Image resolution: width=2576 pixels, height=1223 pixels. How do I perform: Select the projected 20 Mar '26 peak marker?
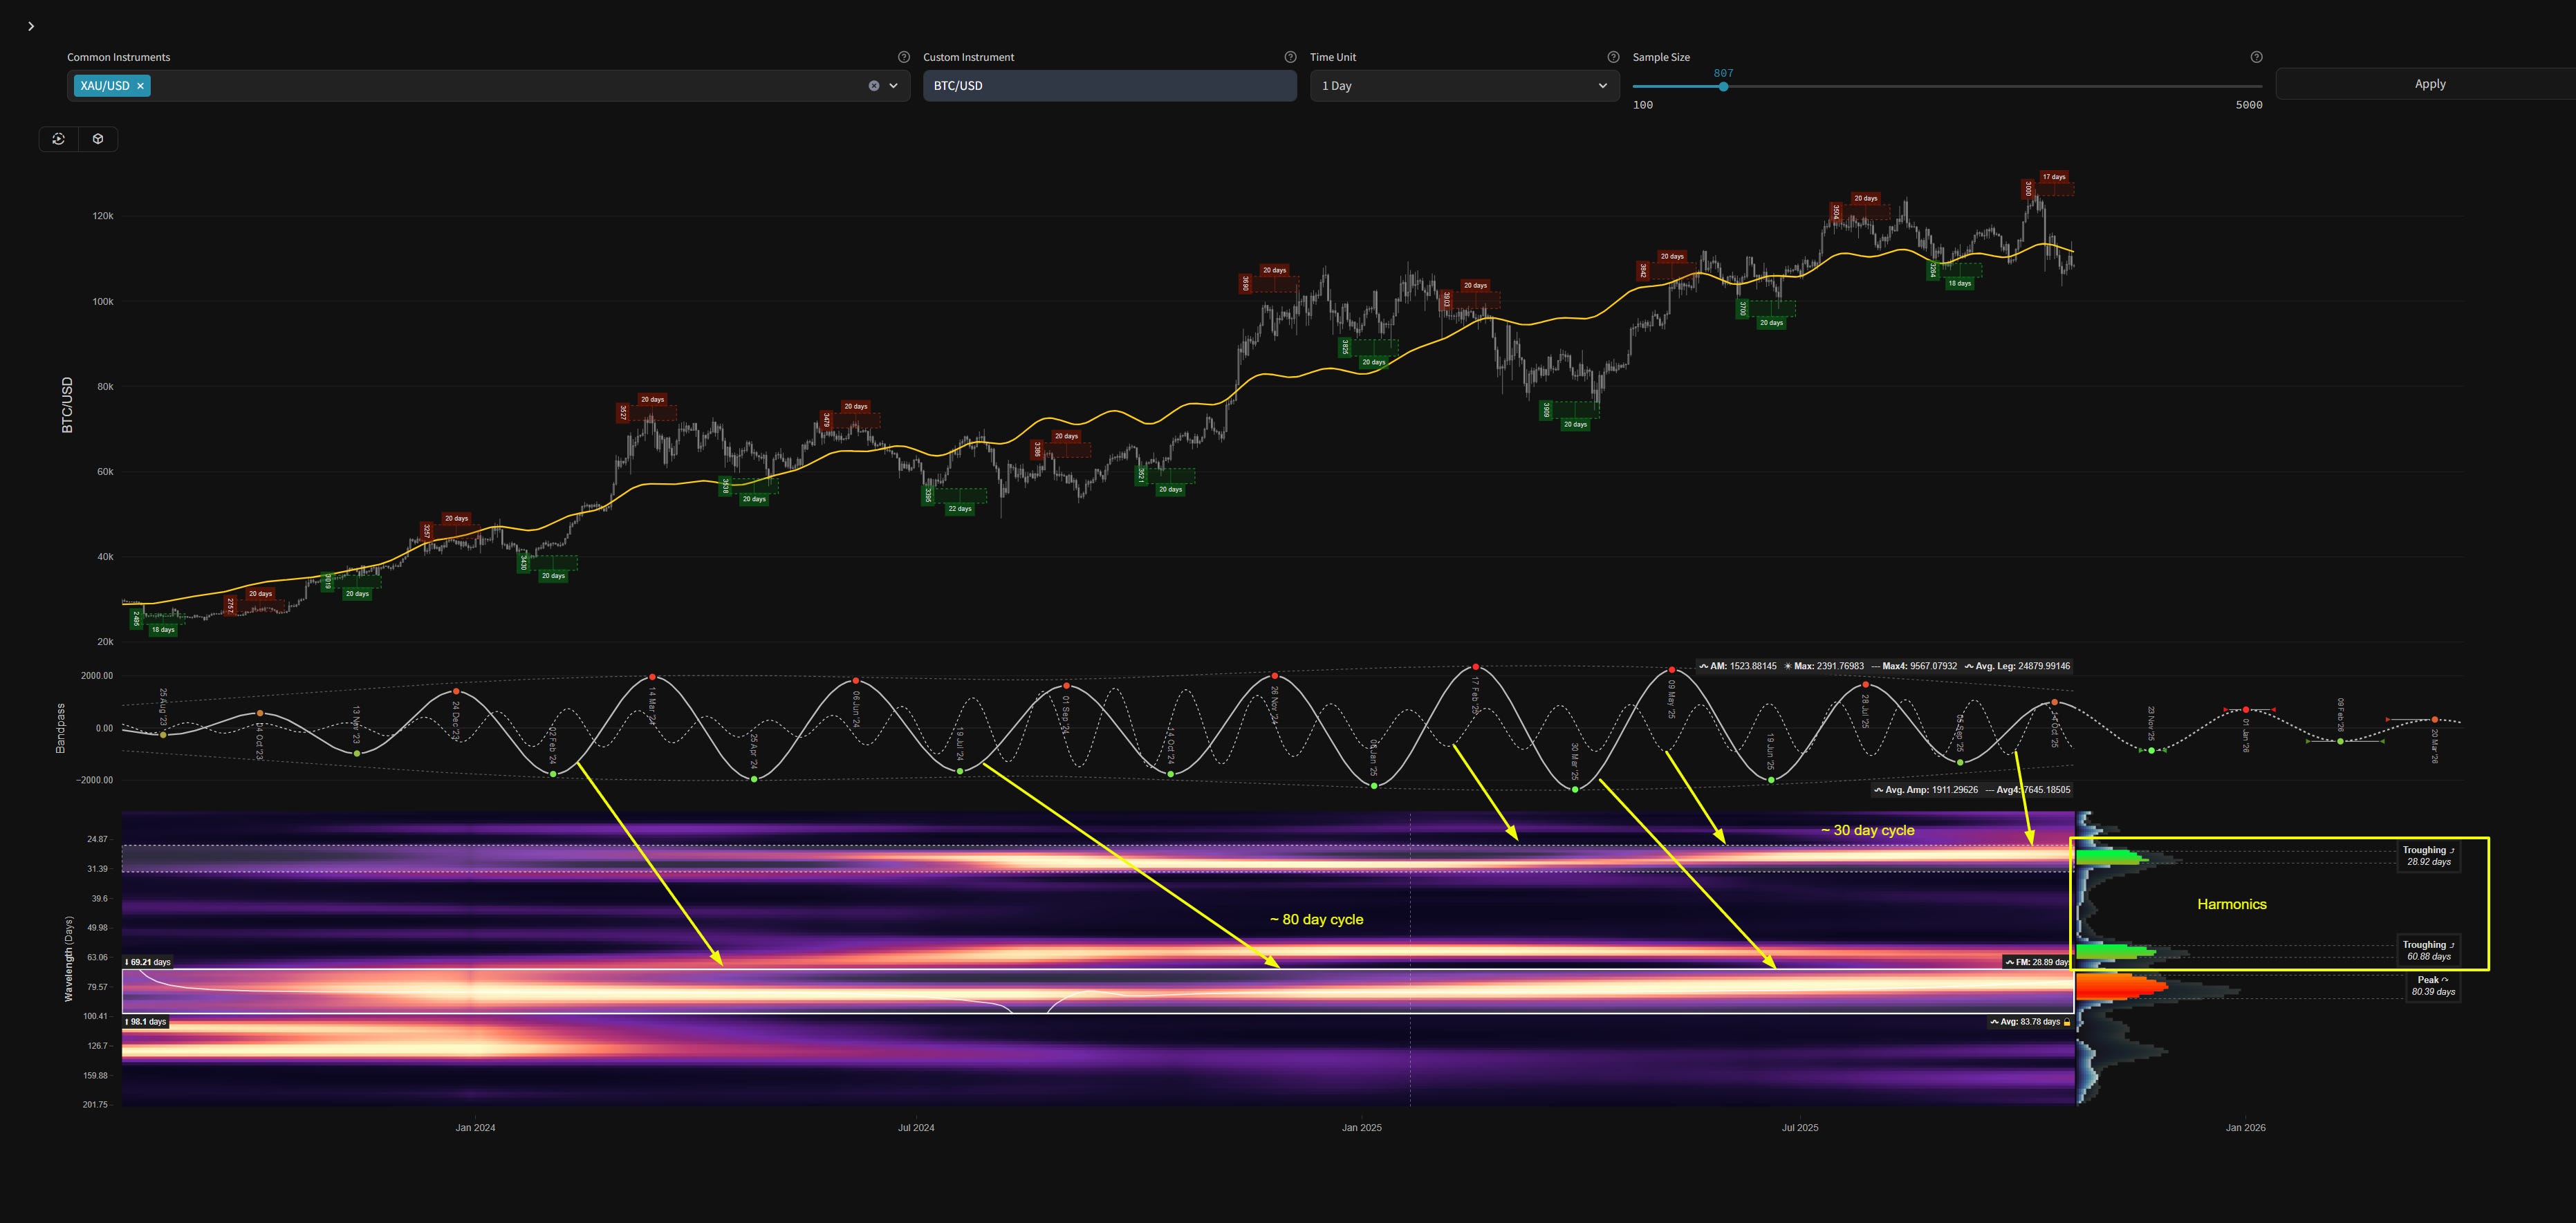[x=2435, y=719]
